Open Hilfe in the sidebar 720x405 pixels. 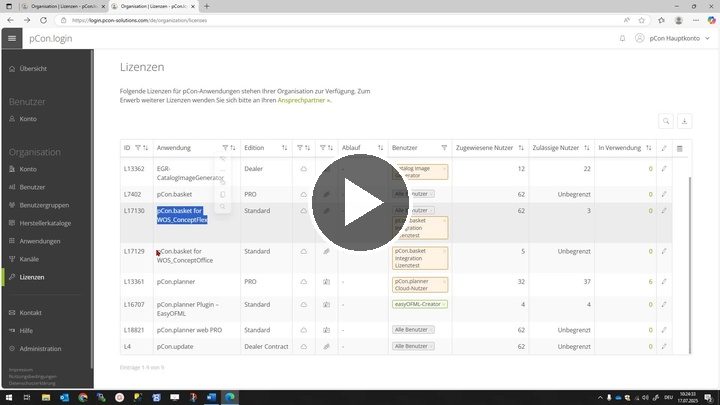pyautogui.click(x=26, y=331)
